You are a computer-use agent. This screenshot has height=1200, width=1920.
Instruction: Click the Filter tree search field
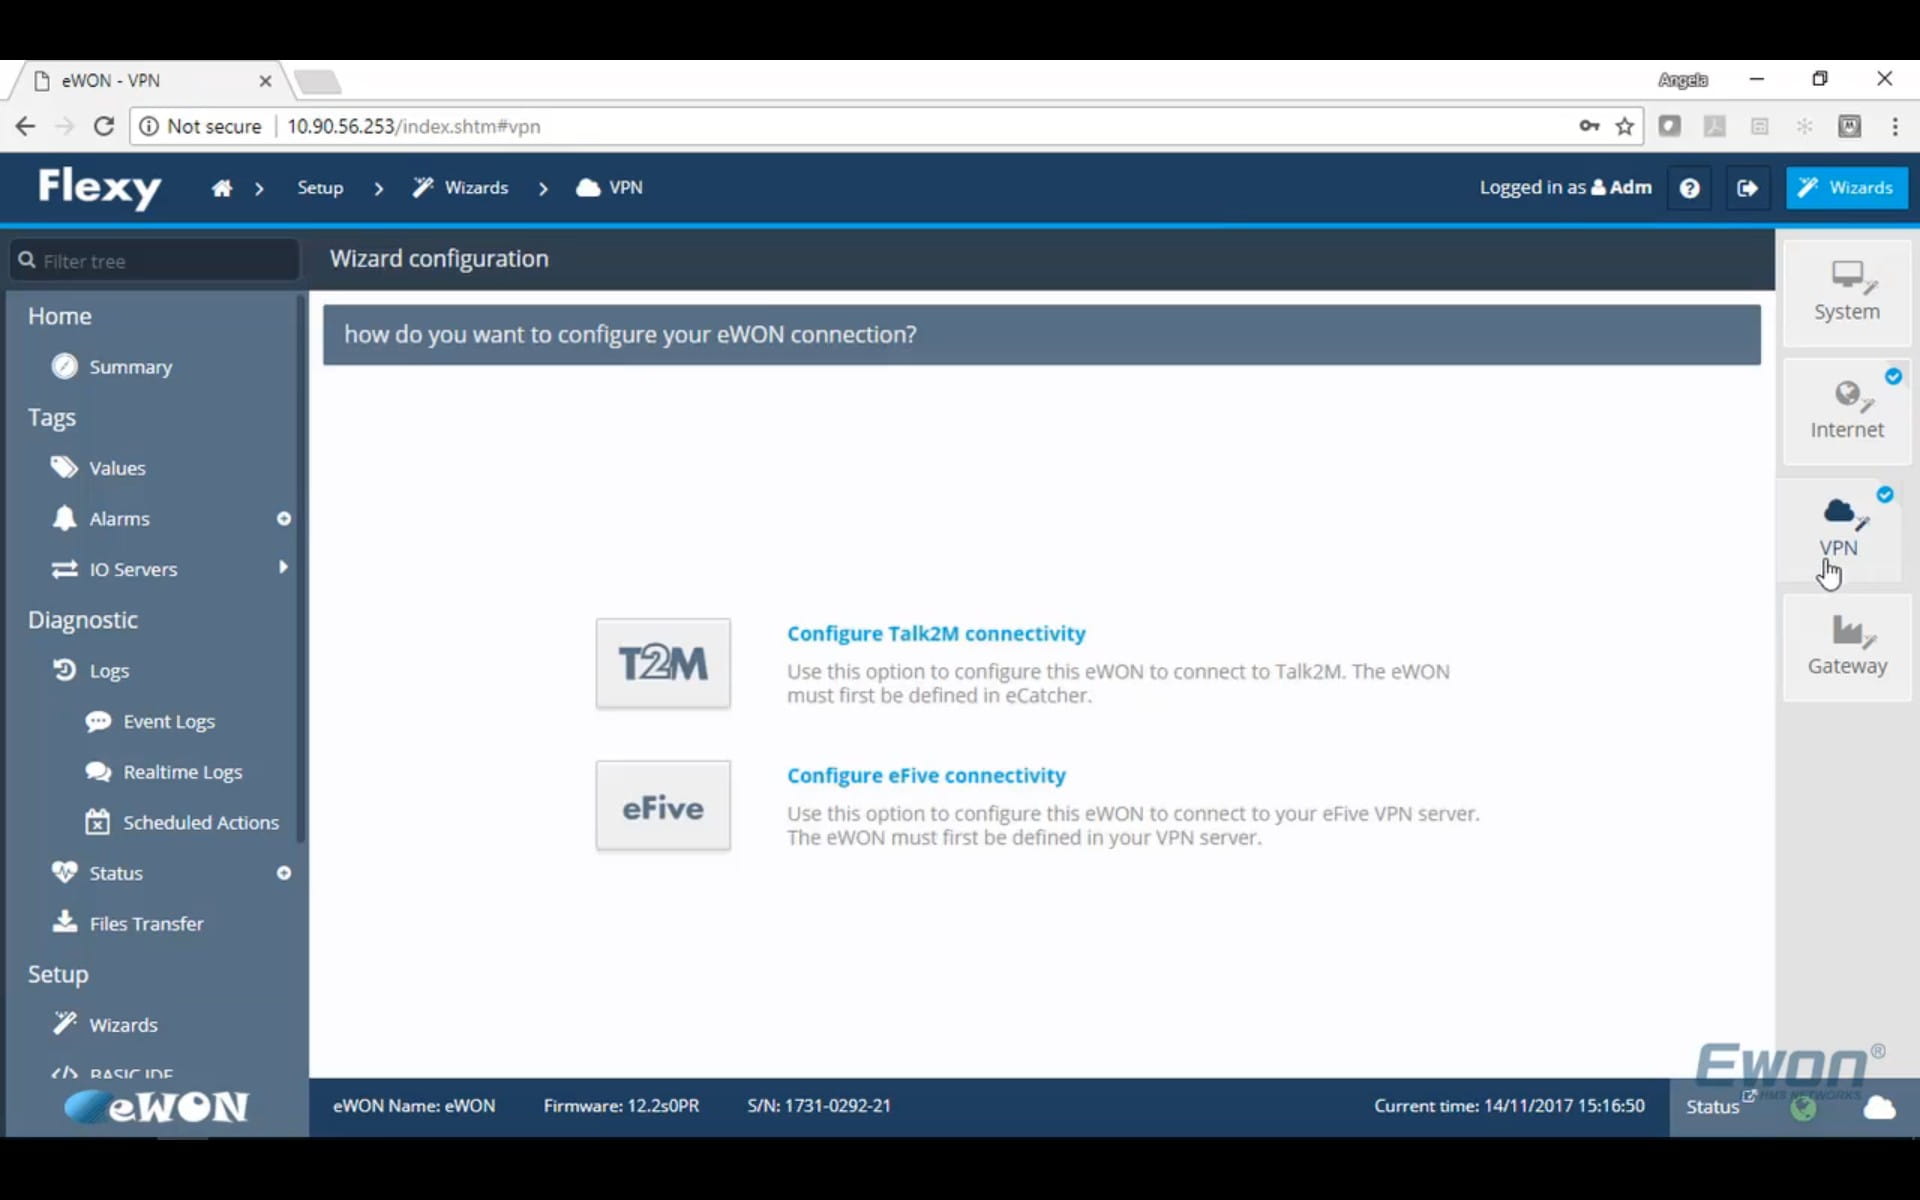[155, 260]
